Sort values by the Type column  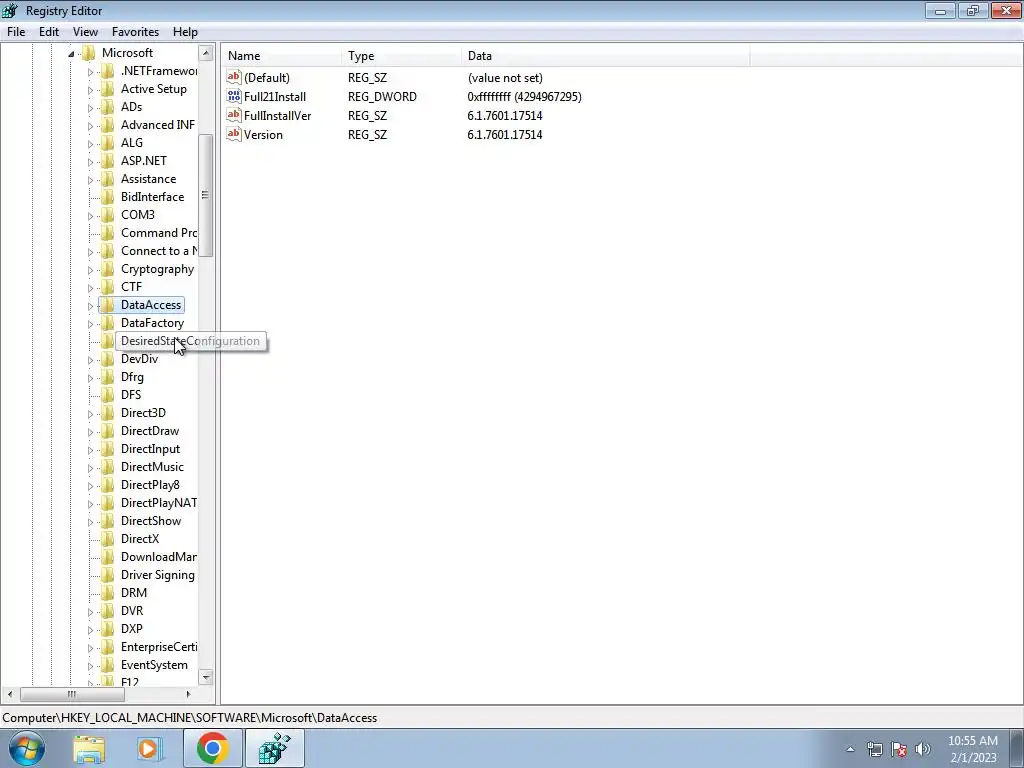[401, 56]
